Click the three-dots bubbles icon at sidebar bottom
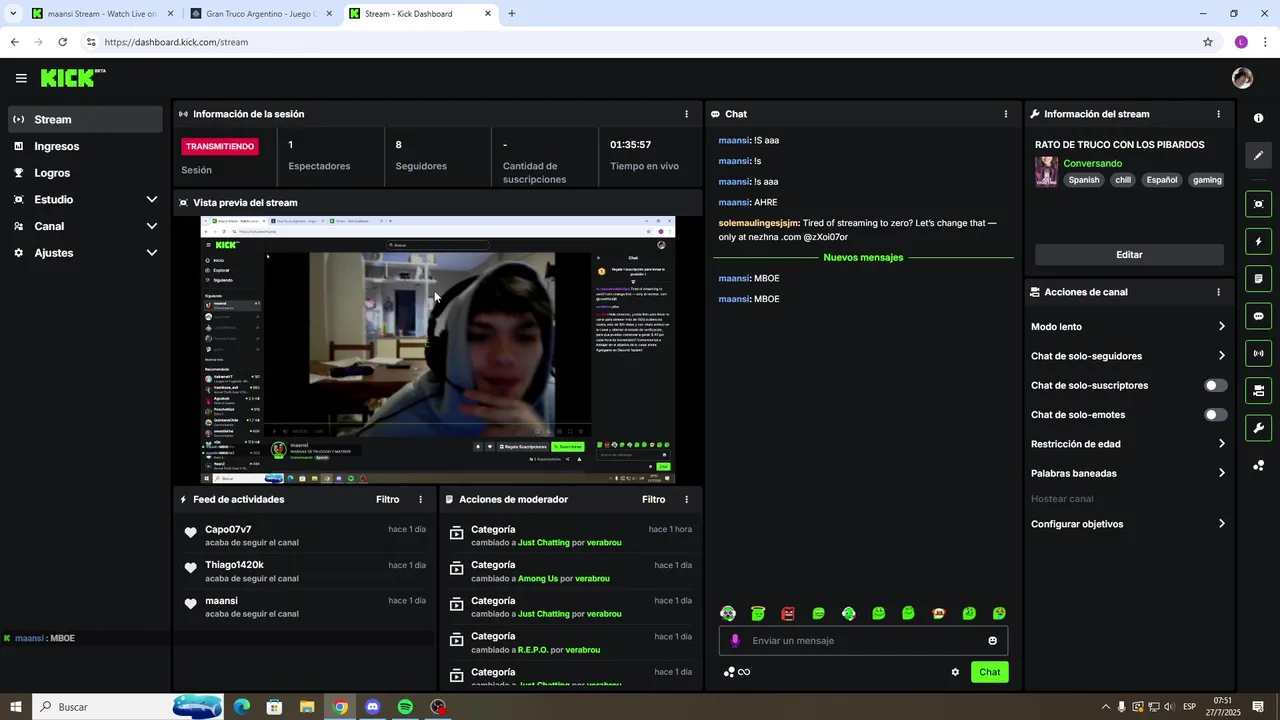 1258,465
